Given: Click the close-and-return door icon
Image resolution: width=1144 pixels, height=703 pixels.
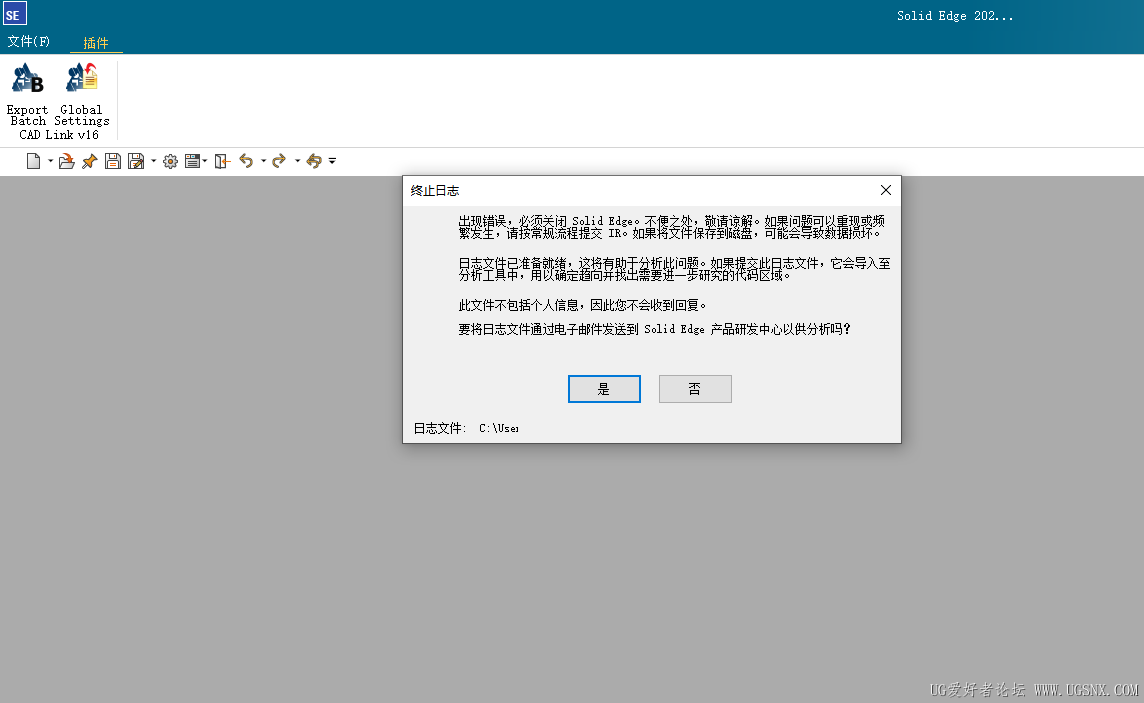Looking at the screenshot, I should (223, 161).
